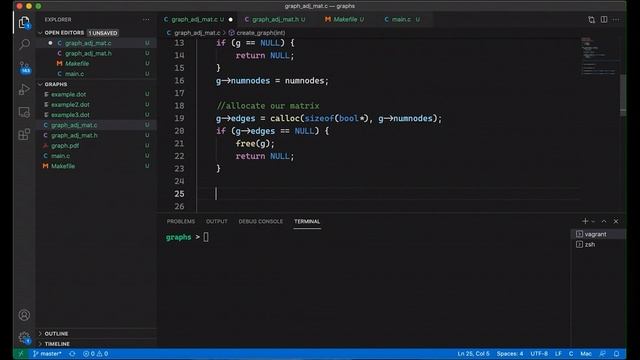Image resolution: width=640 pixels, height=360 pixels.
Task: Open Accounts icon in activity bar
Action: pyautogui.click(x=24, y=315)
